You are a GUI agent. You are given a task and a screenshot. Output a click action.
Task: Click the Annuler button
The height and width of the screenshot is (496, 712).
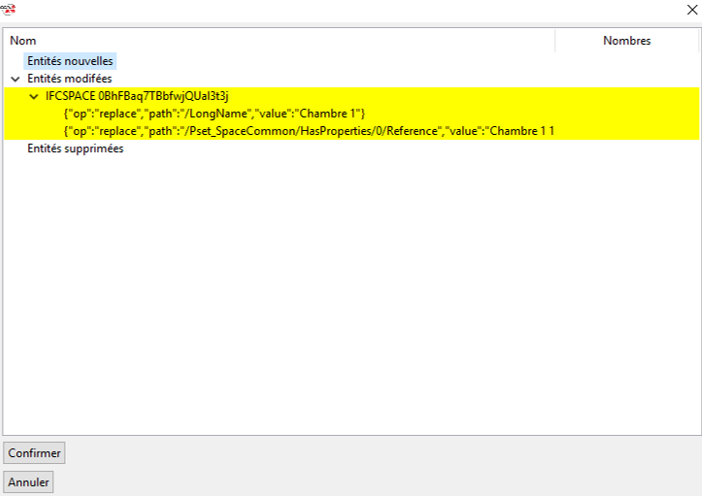point(28,482)
